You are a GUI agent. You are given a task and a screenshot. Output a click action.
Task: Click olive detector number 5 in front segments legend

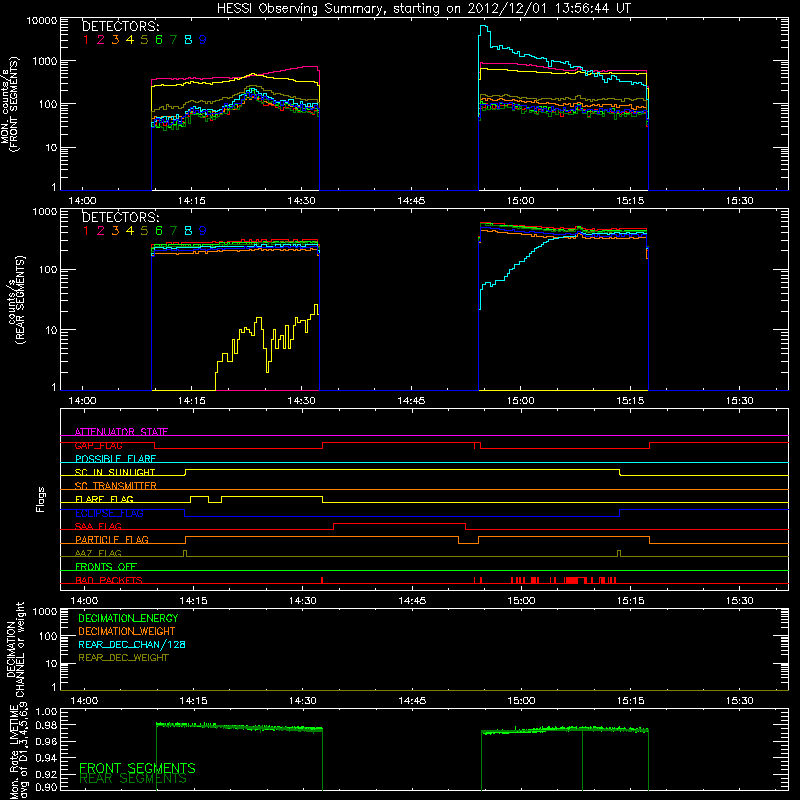point(144,40)
